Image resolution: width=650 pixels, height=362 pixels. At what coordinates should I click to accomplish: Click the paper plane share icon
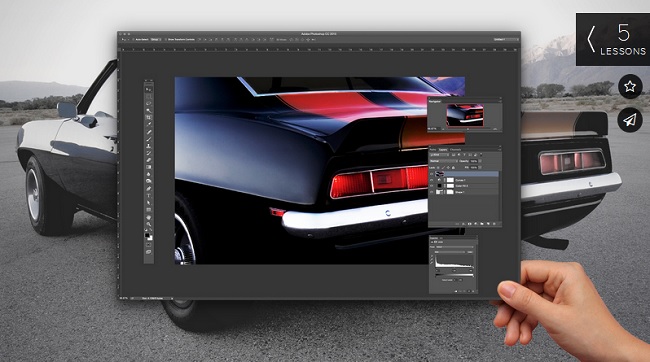630,120
